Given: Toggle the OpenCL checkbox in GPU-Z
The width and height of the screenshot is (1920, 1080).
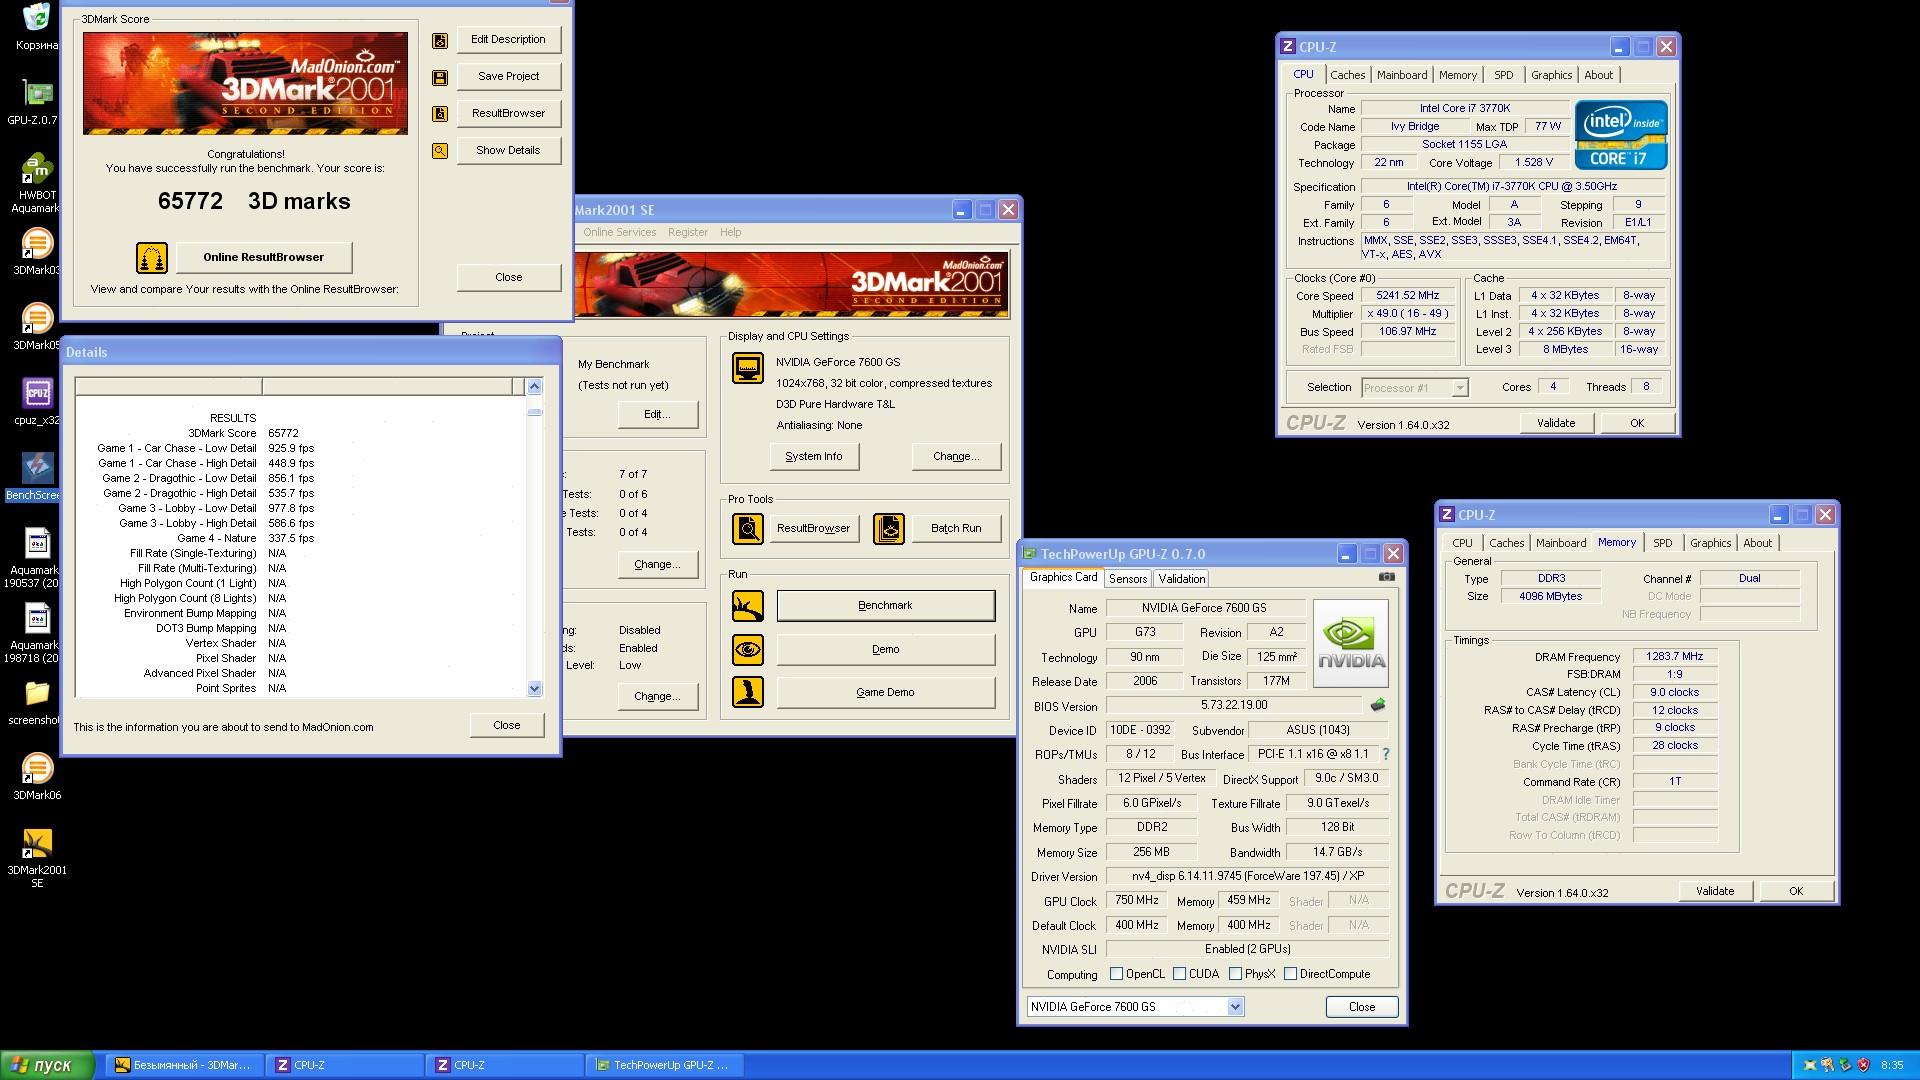Looking at the screenshot, I should pos(1117,974).
